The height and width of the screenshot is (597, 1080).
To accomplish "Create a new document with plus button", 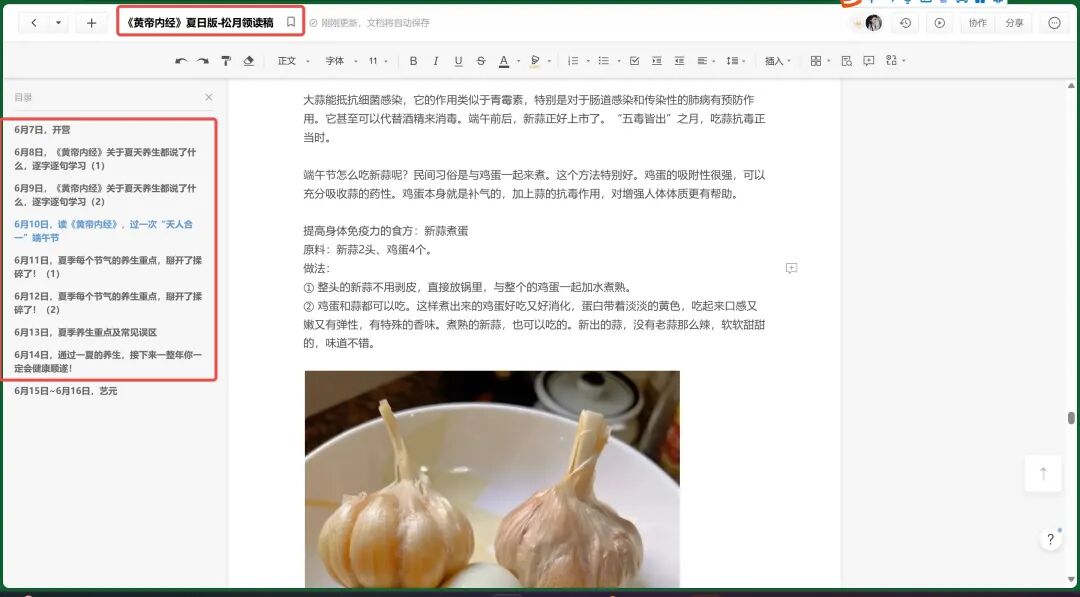I will click(x=91, y=23).
